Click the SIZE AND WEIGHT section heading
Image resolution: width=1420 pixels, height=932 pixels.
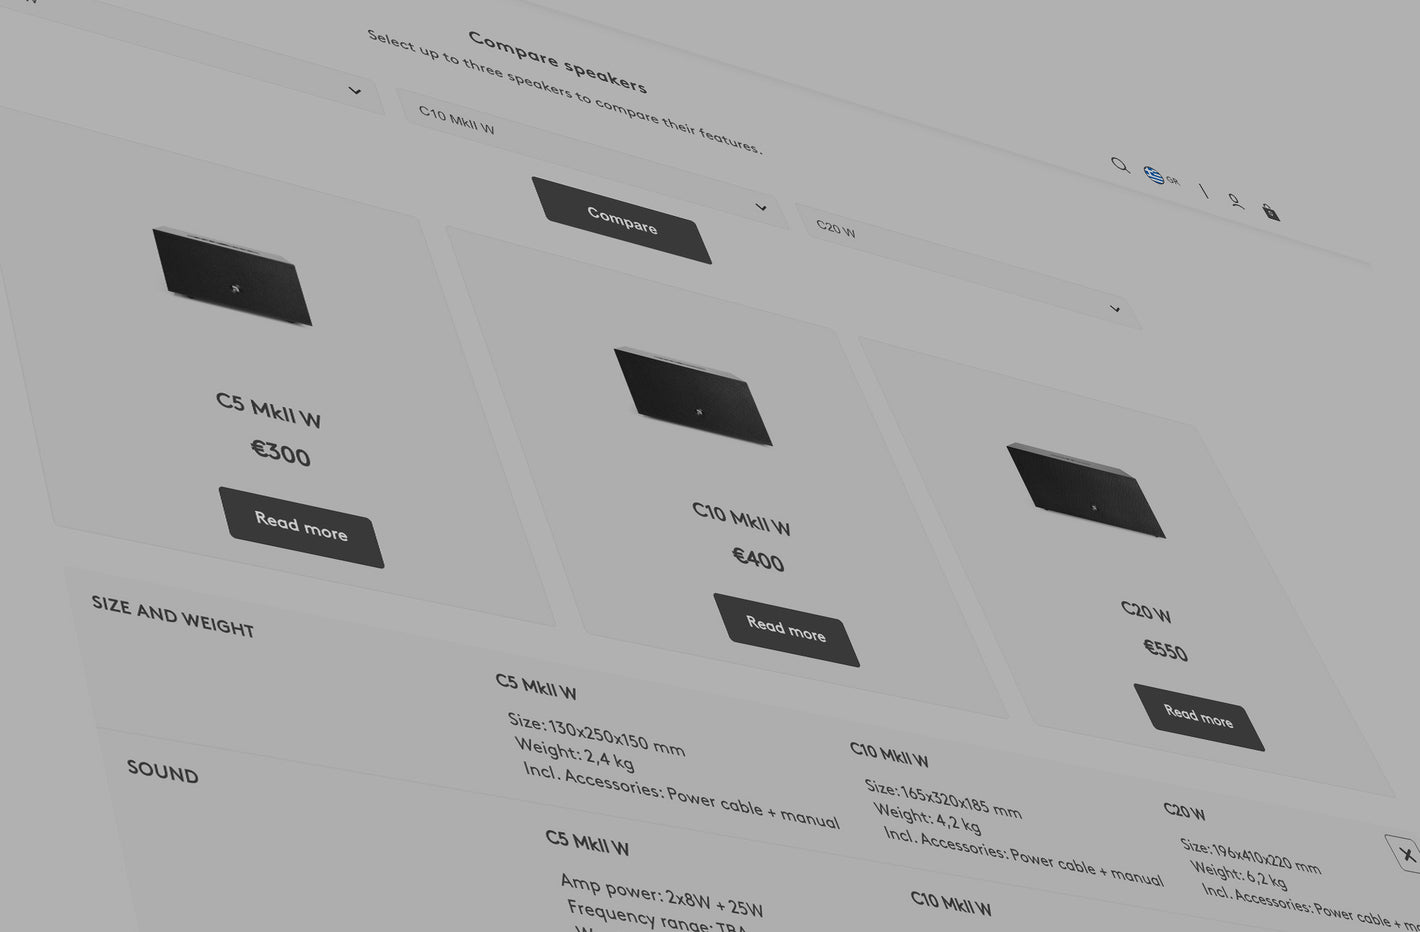[172, 616]
